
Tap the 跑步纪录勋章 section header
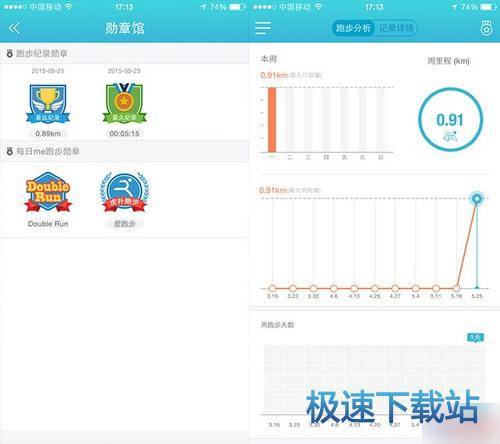(x=124, y=53)
